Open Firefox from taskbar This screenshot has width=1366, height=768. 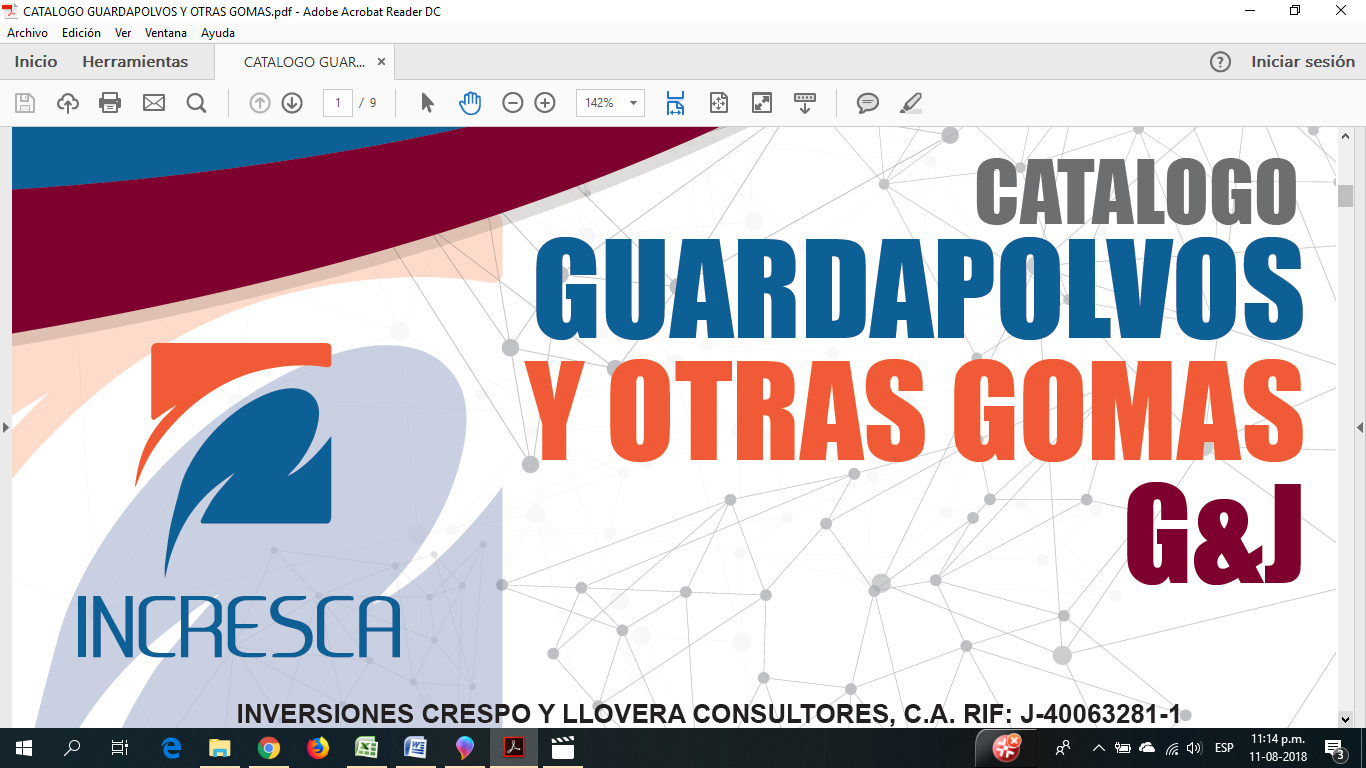coord(317,748)
